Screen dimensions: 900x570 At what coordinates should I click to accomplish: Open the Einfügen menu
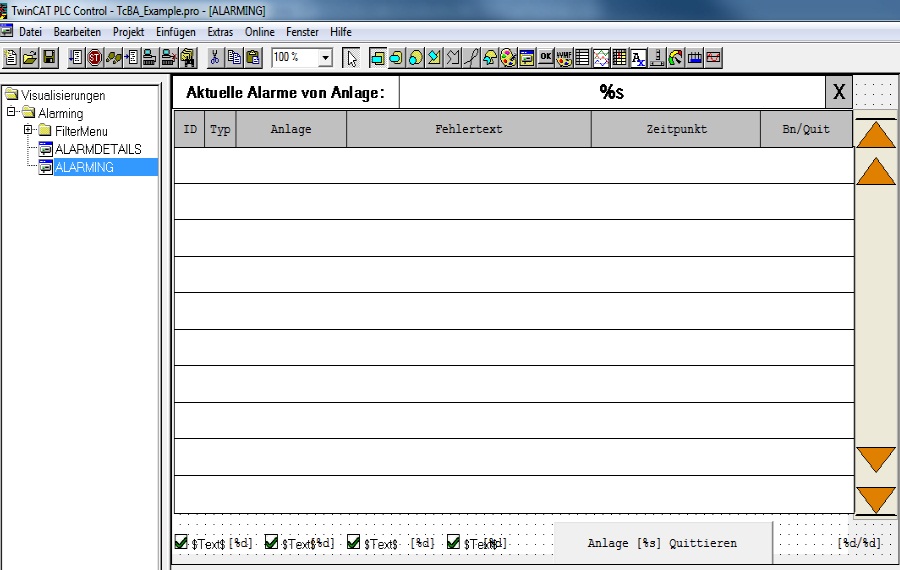pyautogui.click(x=176, y=32)
